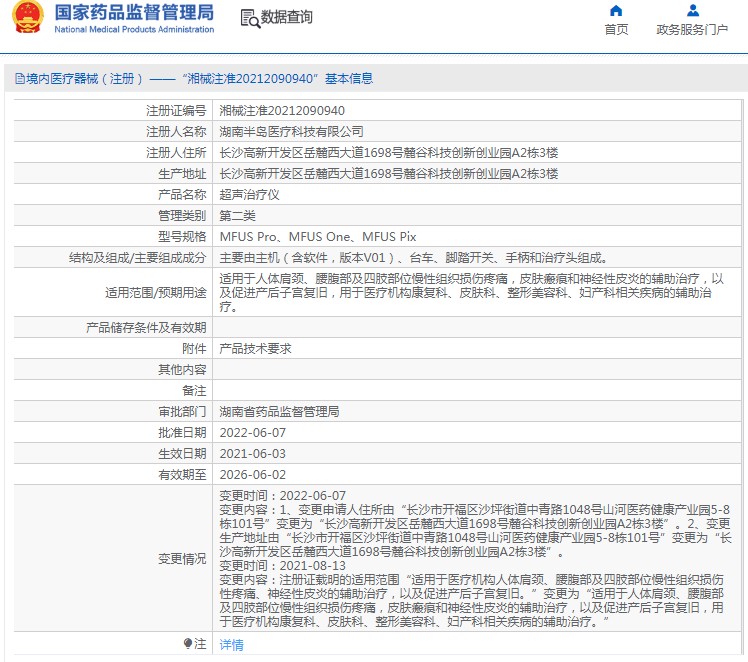The image size is (748, 662).
Task: Click the 有效期至 row label
Action: 182,475
